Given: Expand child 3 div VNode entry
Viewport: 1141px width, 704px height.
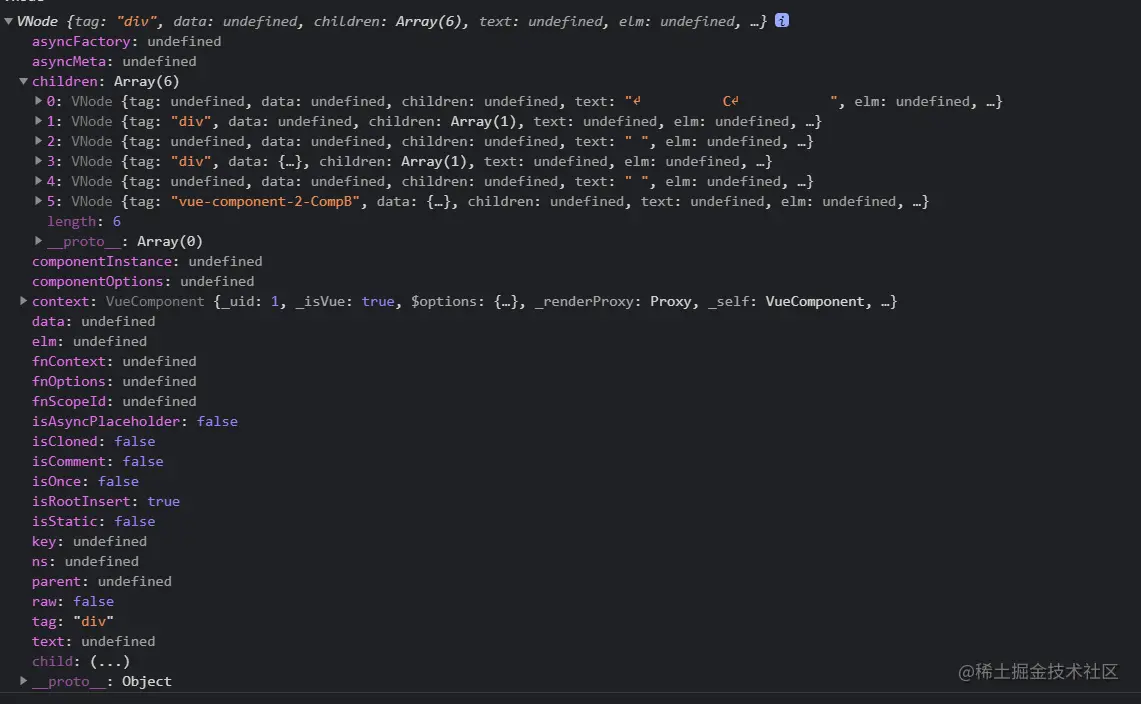Looking at the screenshot, I should pyautogui.click(x=39, y=161).
